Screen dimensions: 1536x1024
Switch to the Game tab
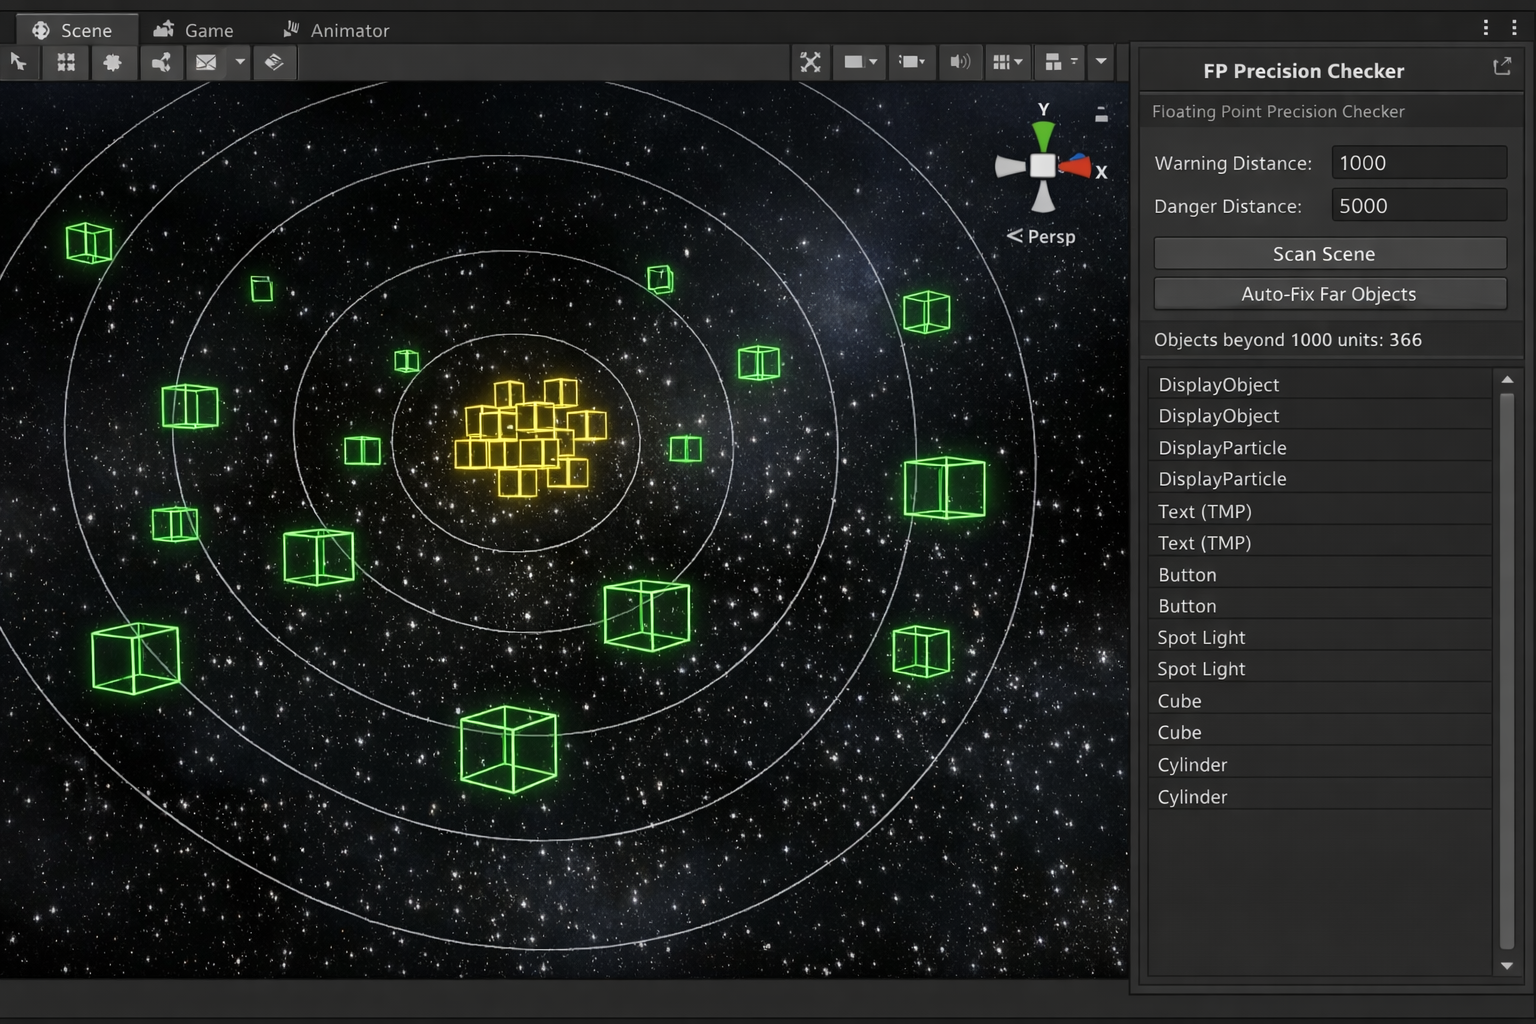point(196,29)
